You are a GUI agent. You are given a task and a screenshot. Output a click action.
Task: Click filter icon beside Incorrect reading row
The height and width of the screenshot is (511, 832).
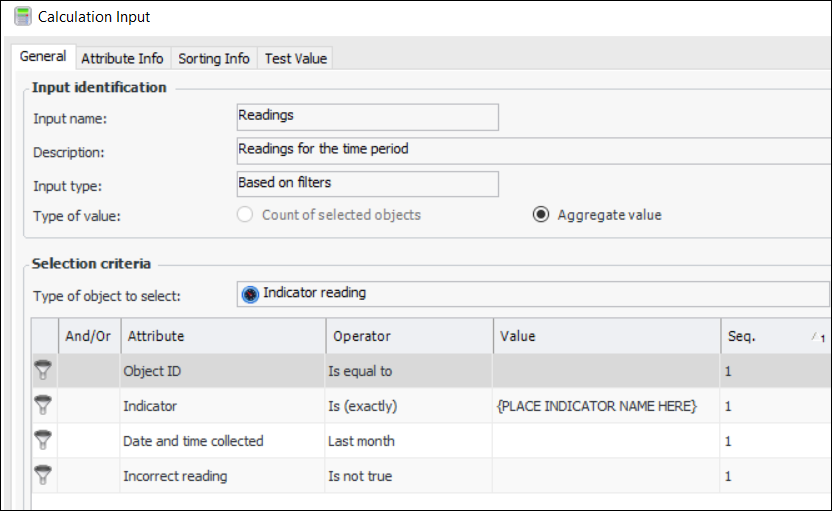click(x=43, y=476)
